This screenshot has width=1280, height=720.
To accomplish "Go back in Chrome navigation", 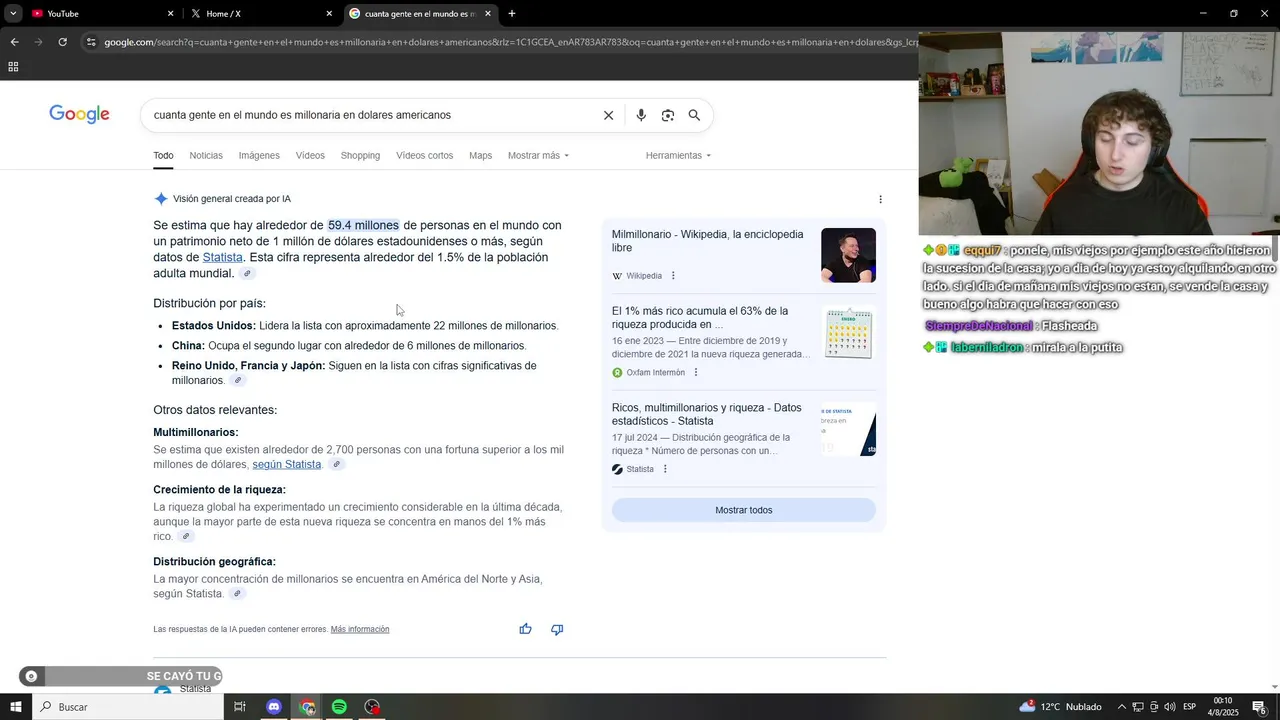I will [x=14, y=42].
